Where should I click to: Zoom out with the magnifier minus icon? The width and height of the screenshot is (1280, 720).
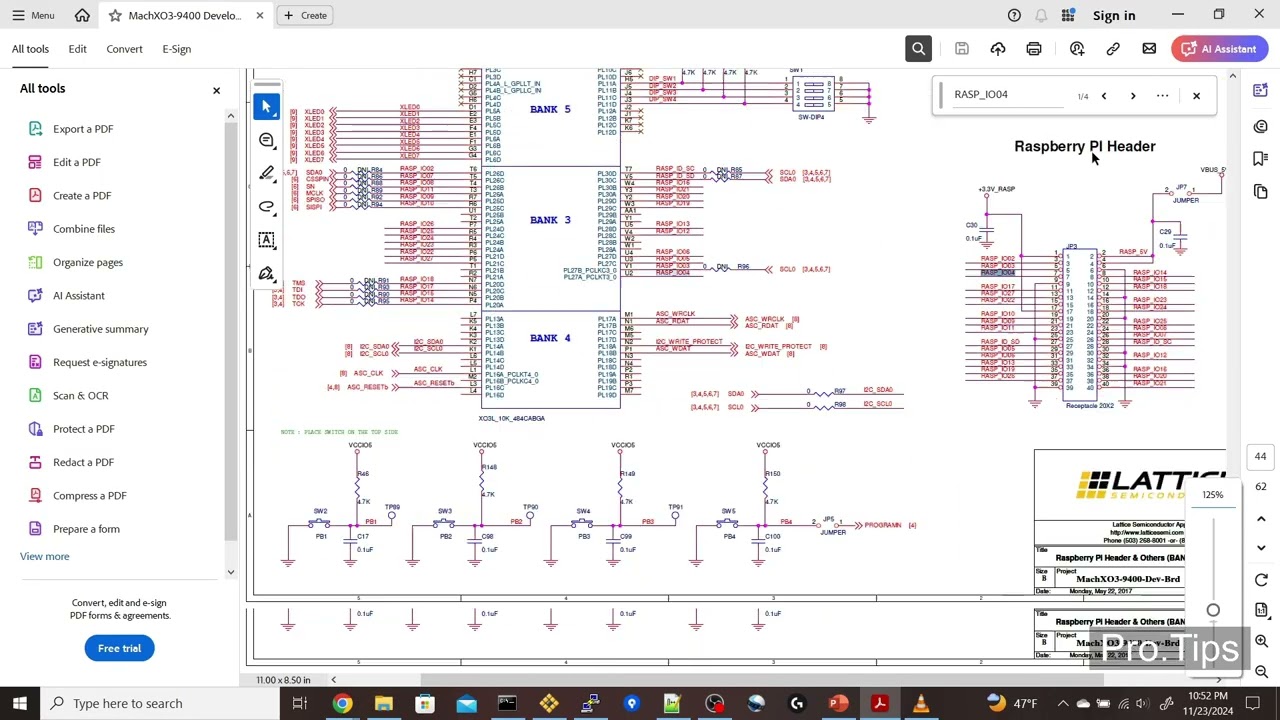(1261, 671)
